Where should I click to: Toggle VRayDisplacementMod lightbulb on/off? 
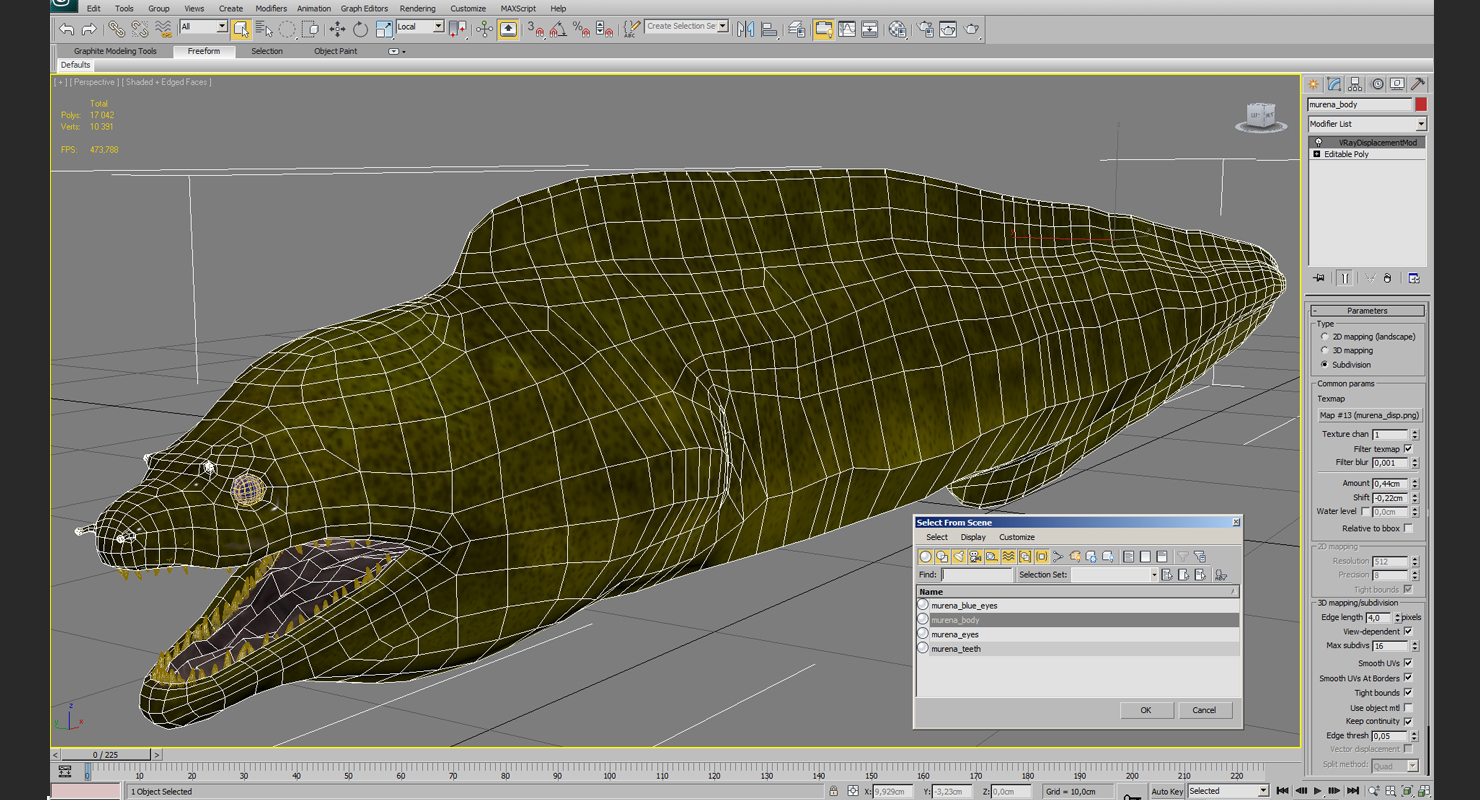1318,142
